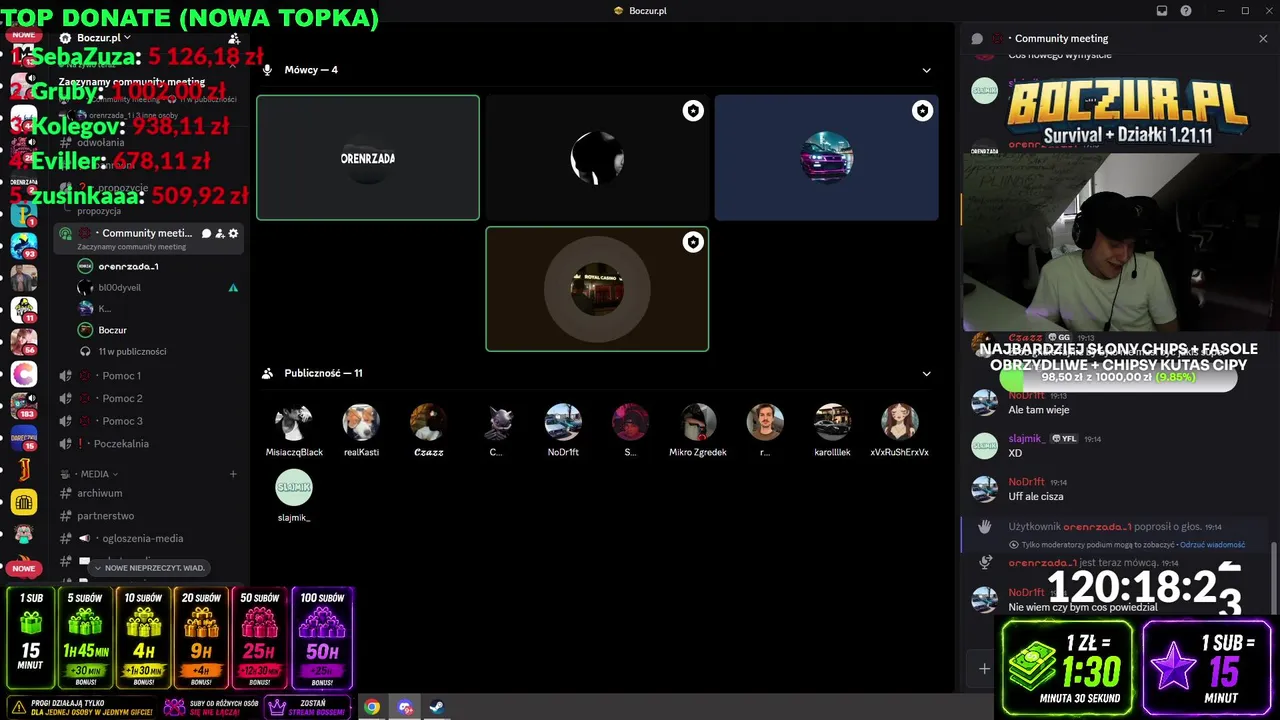1280x720 pixels.
Task: Join the Poczekalnia voice channel
Action: click(150, 444)
